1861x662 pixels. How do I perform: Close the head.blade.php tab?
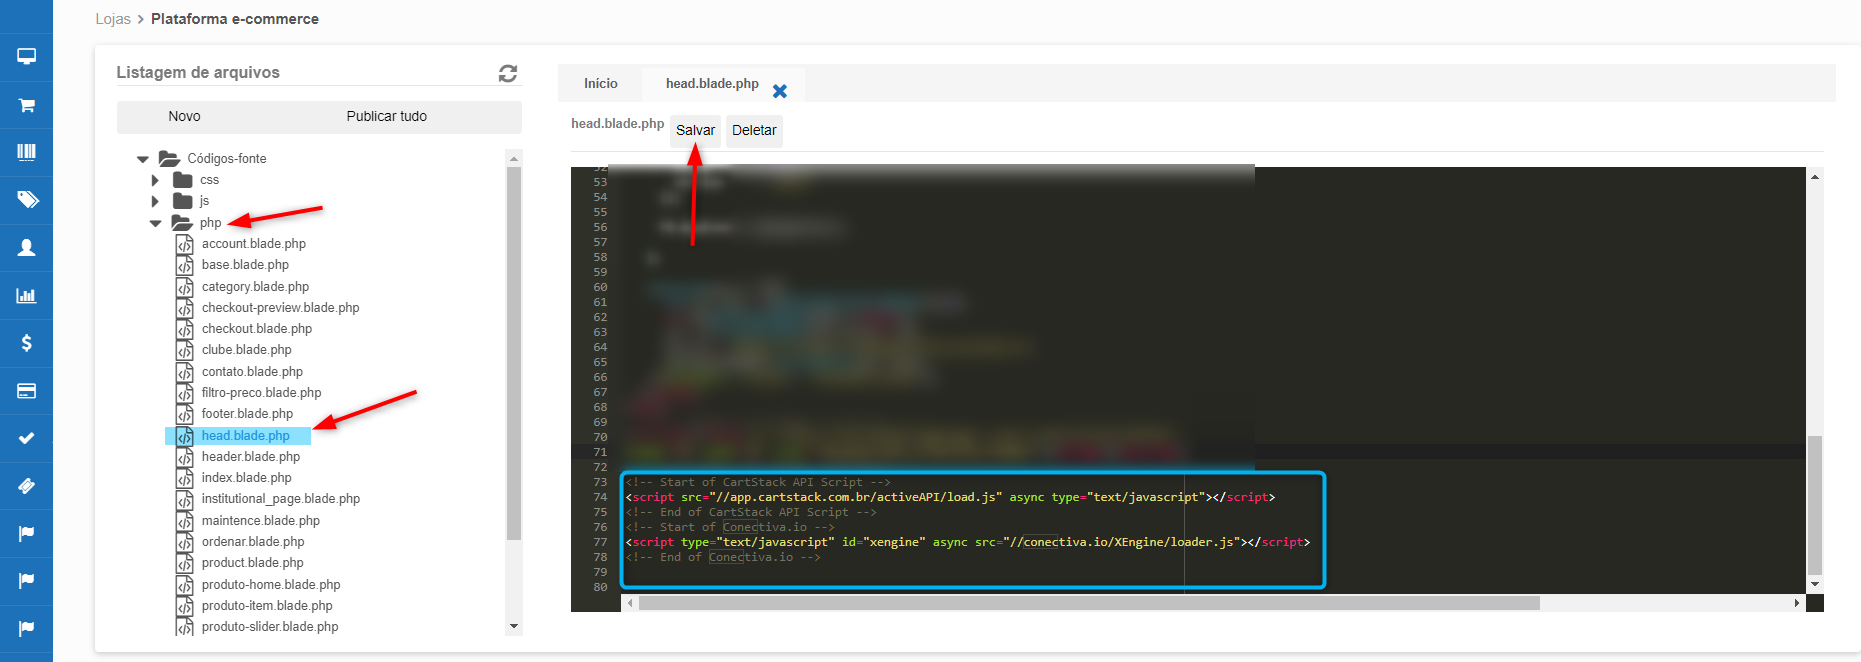(780, 91)
